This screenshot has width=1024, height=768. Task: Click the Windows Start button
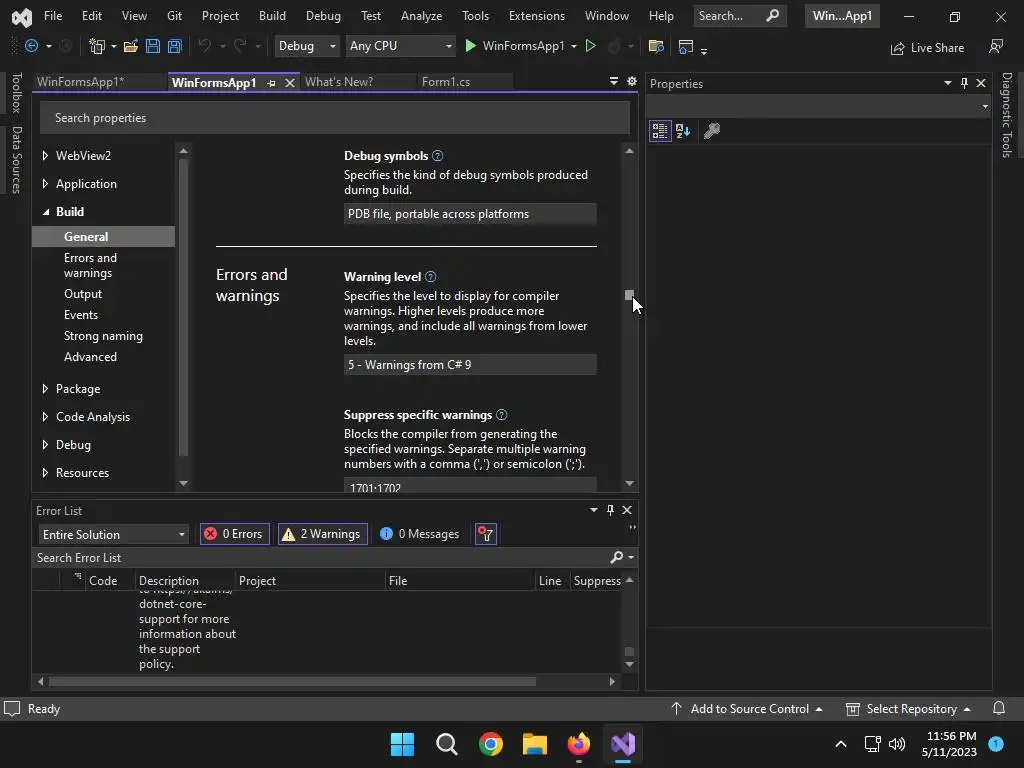tap(402, 744)
